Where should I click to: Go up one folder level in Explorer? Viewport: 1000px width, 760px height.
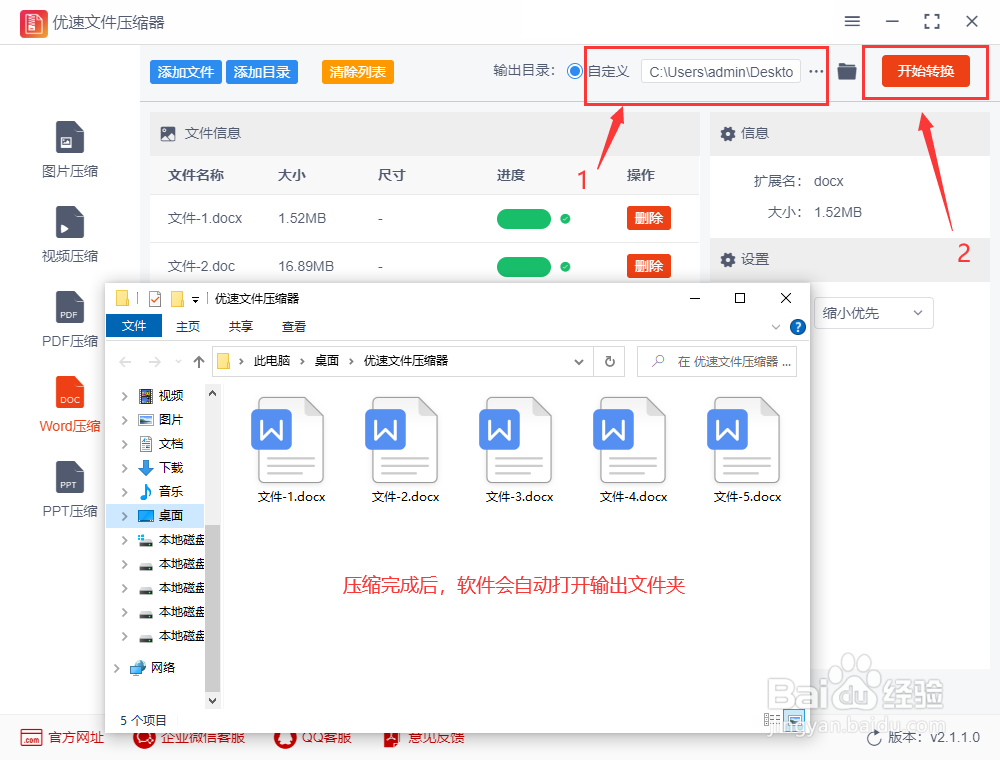[199, 362]
